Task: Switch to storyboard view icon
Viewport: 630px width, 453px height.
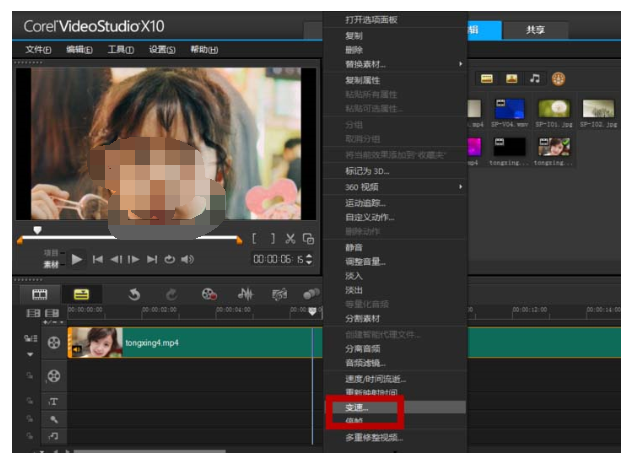Action: [x=39, y=295]
